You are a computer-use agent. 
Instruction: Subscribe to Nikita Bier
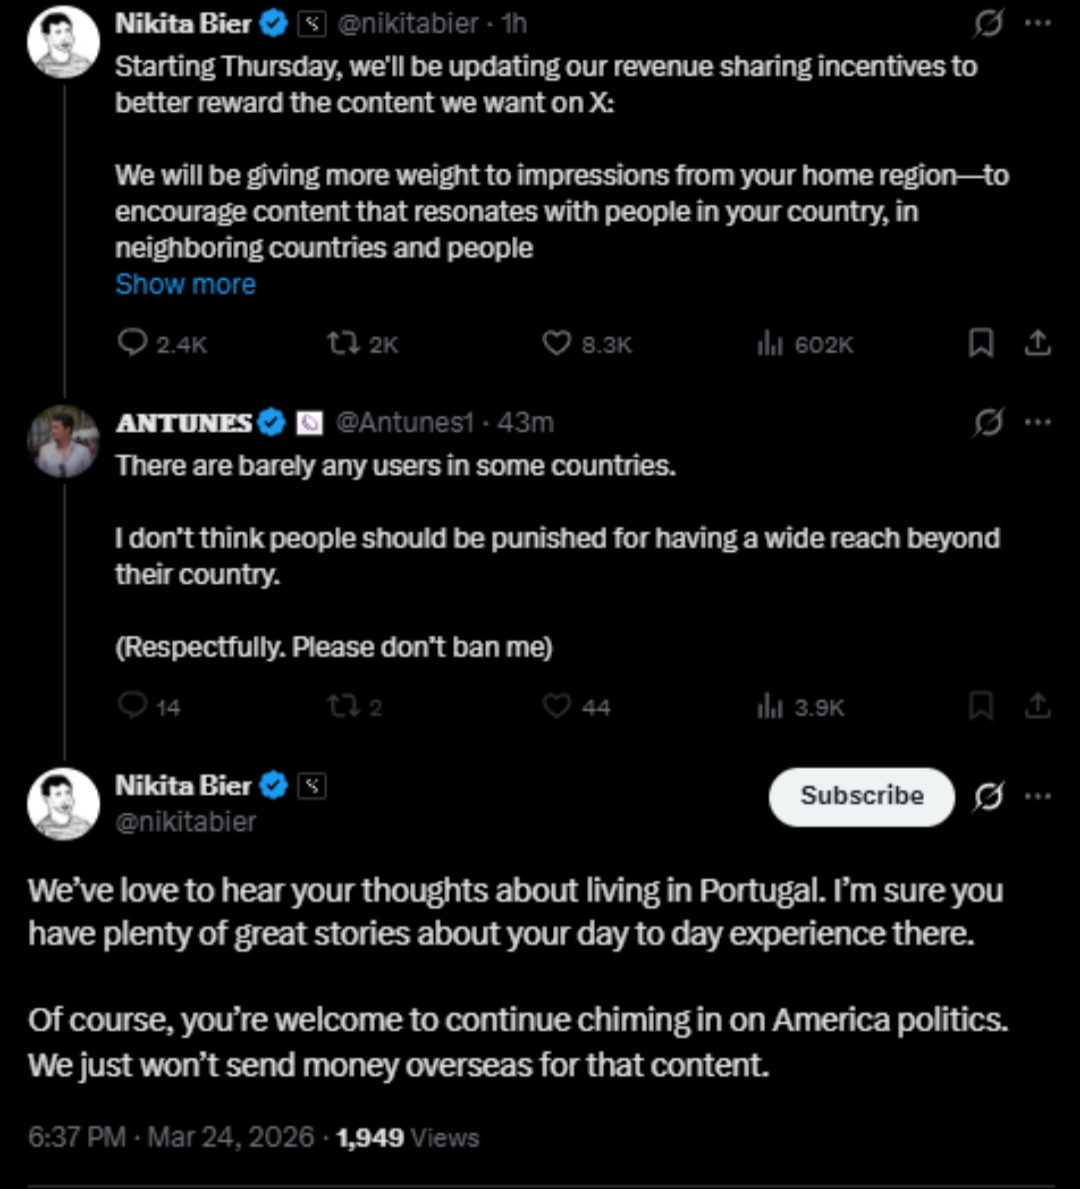coord(861,796)
